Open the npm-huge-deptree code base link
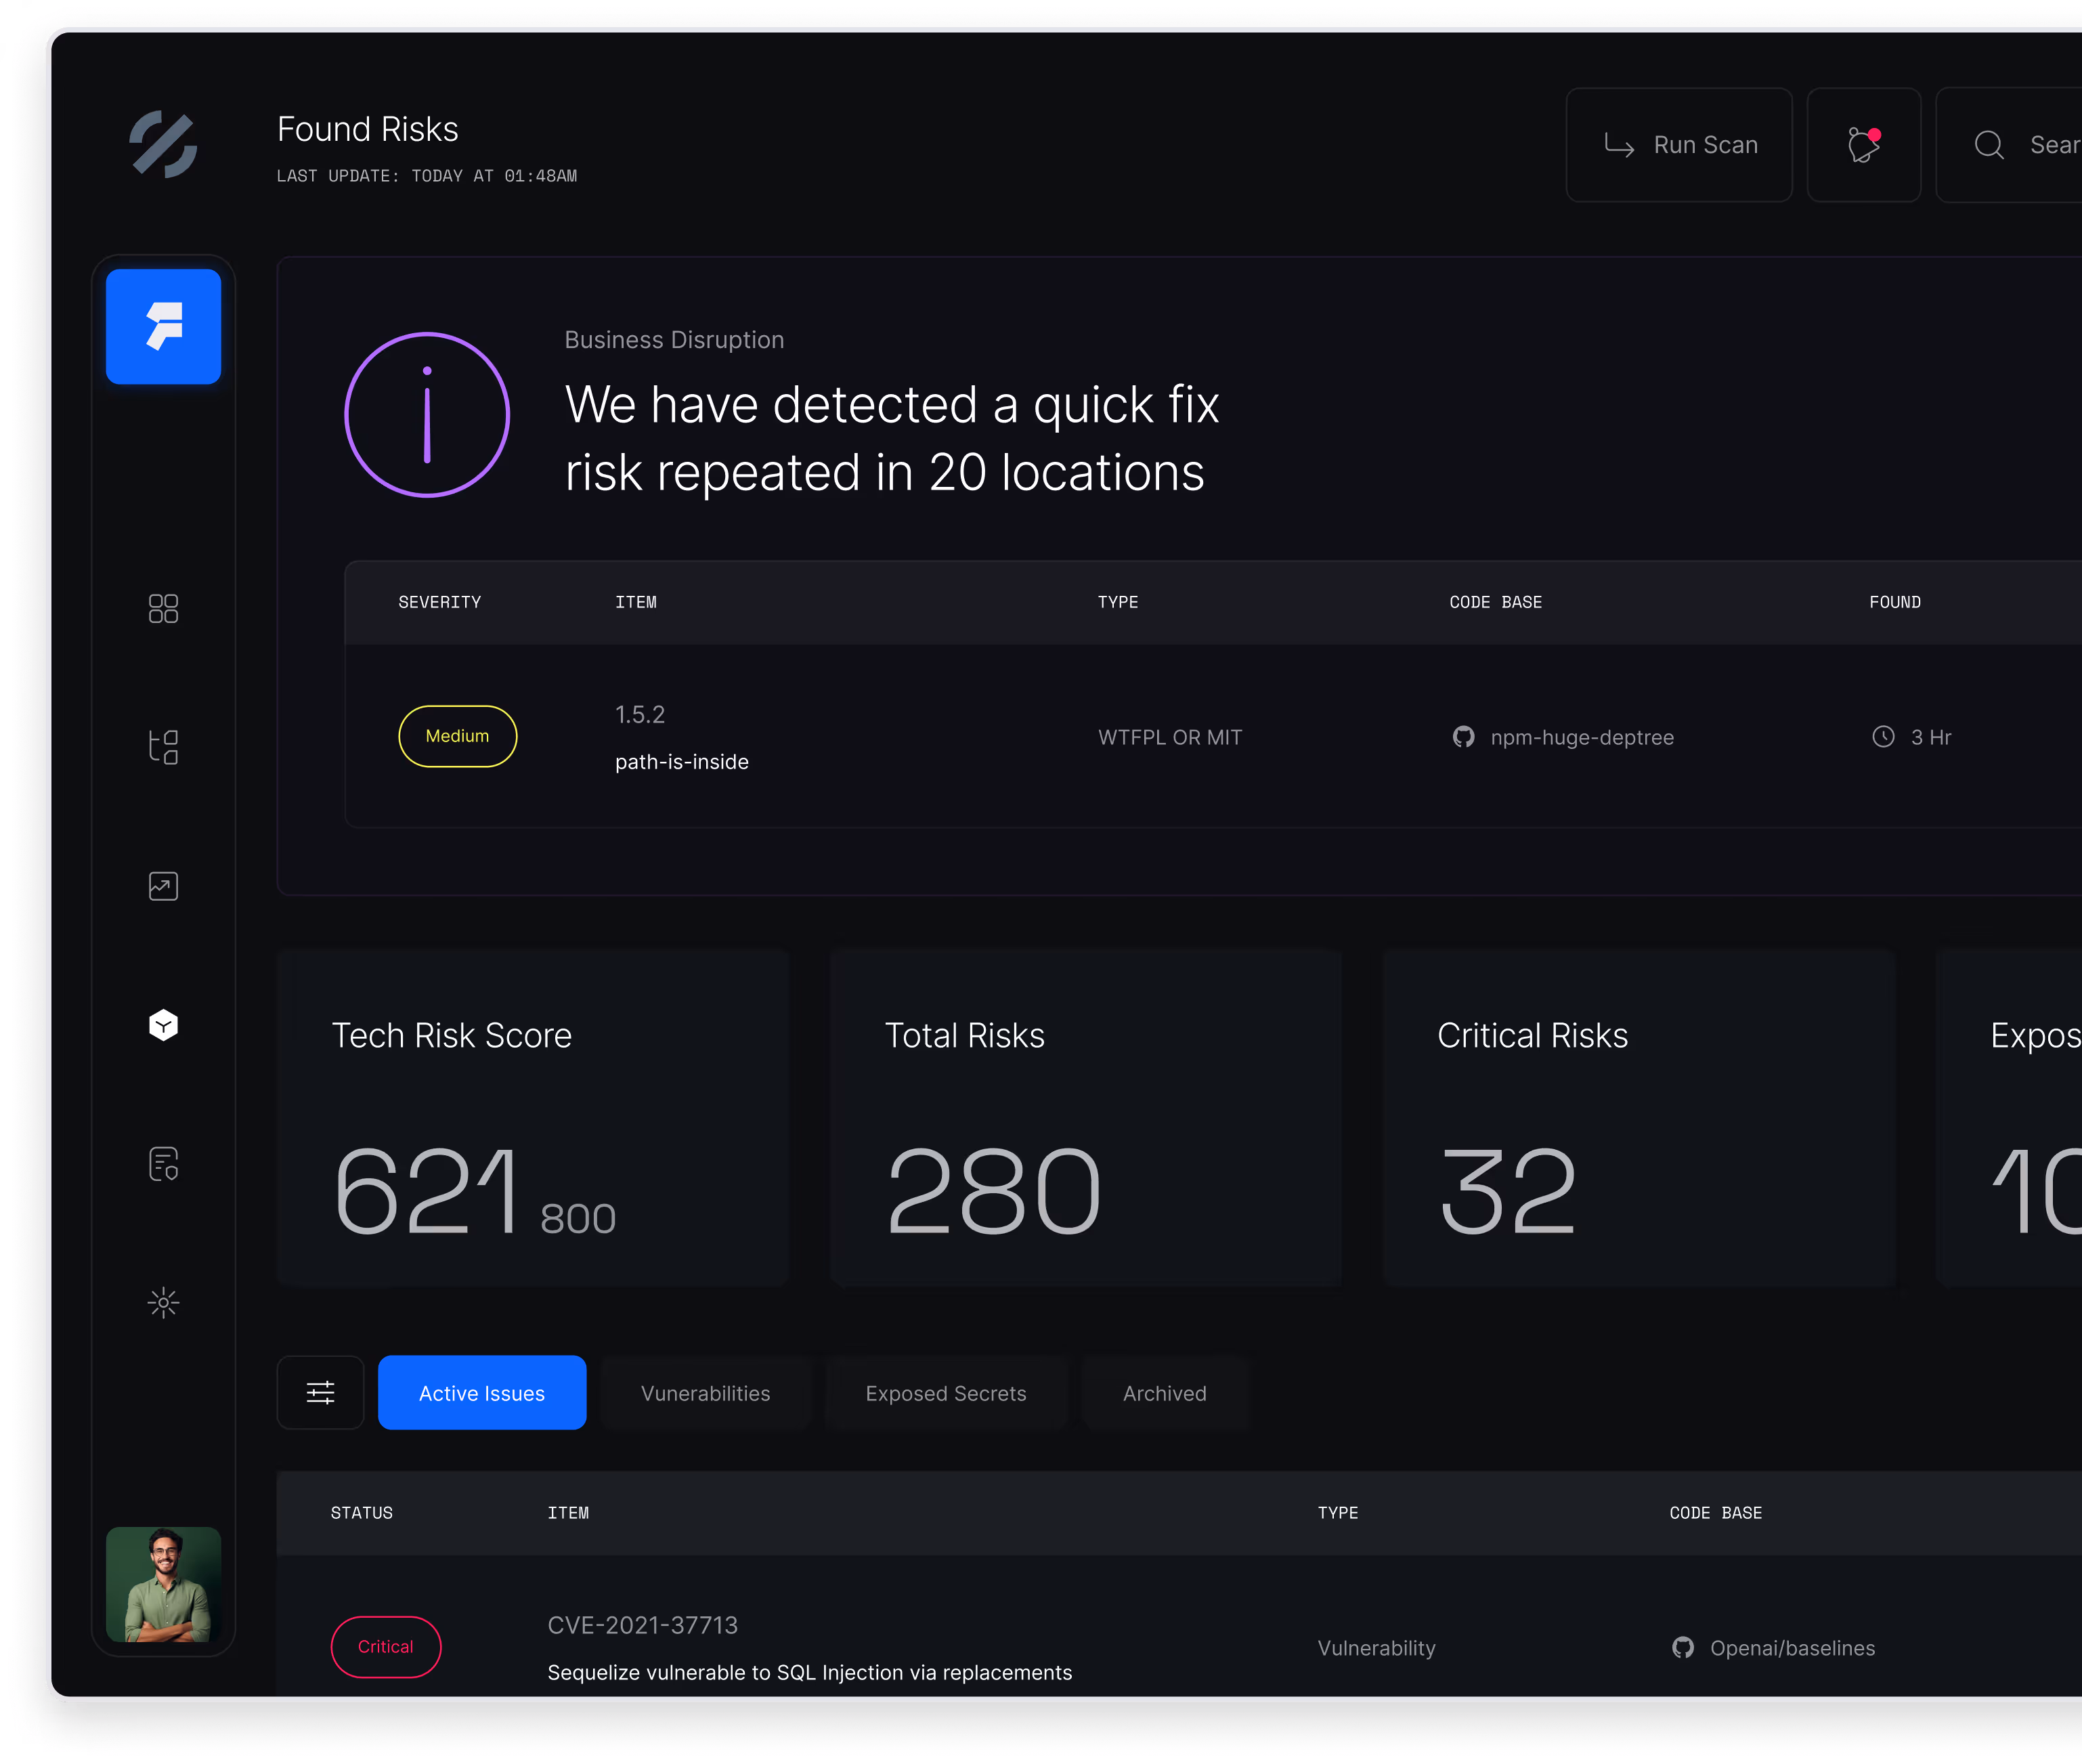 coord(1580,738)
